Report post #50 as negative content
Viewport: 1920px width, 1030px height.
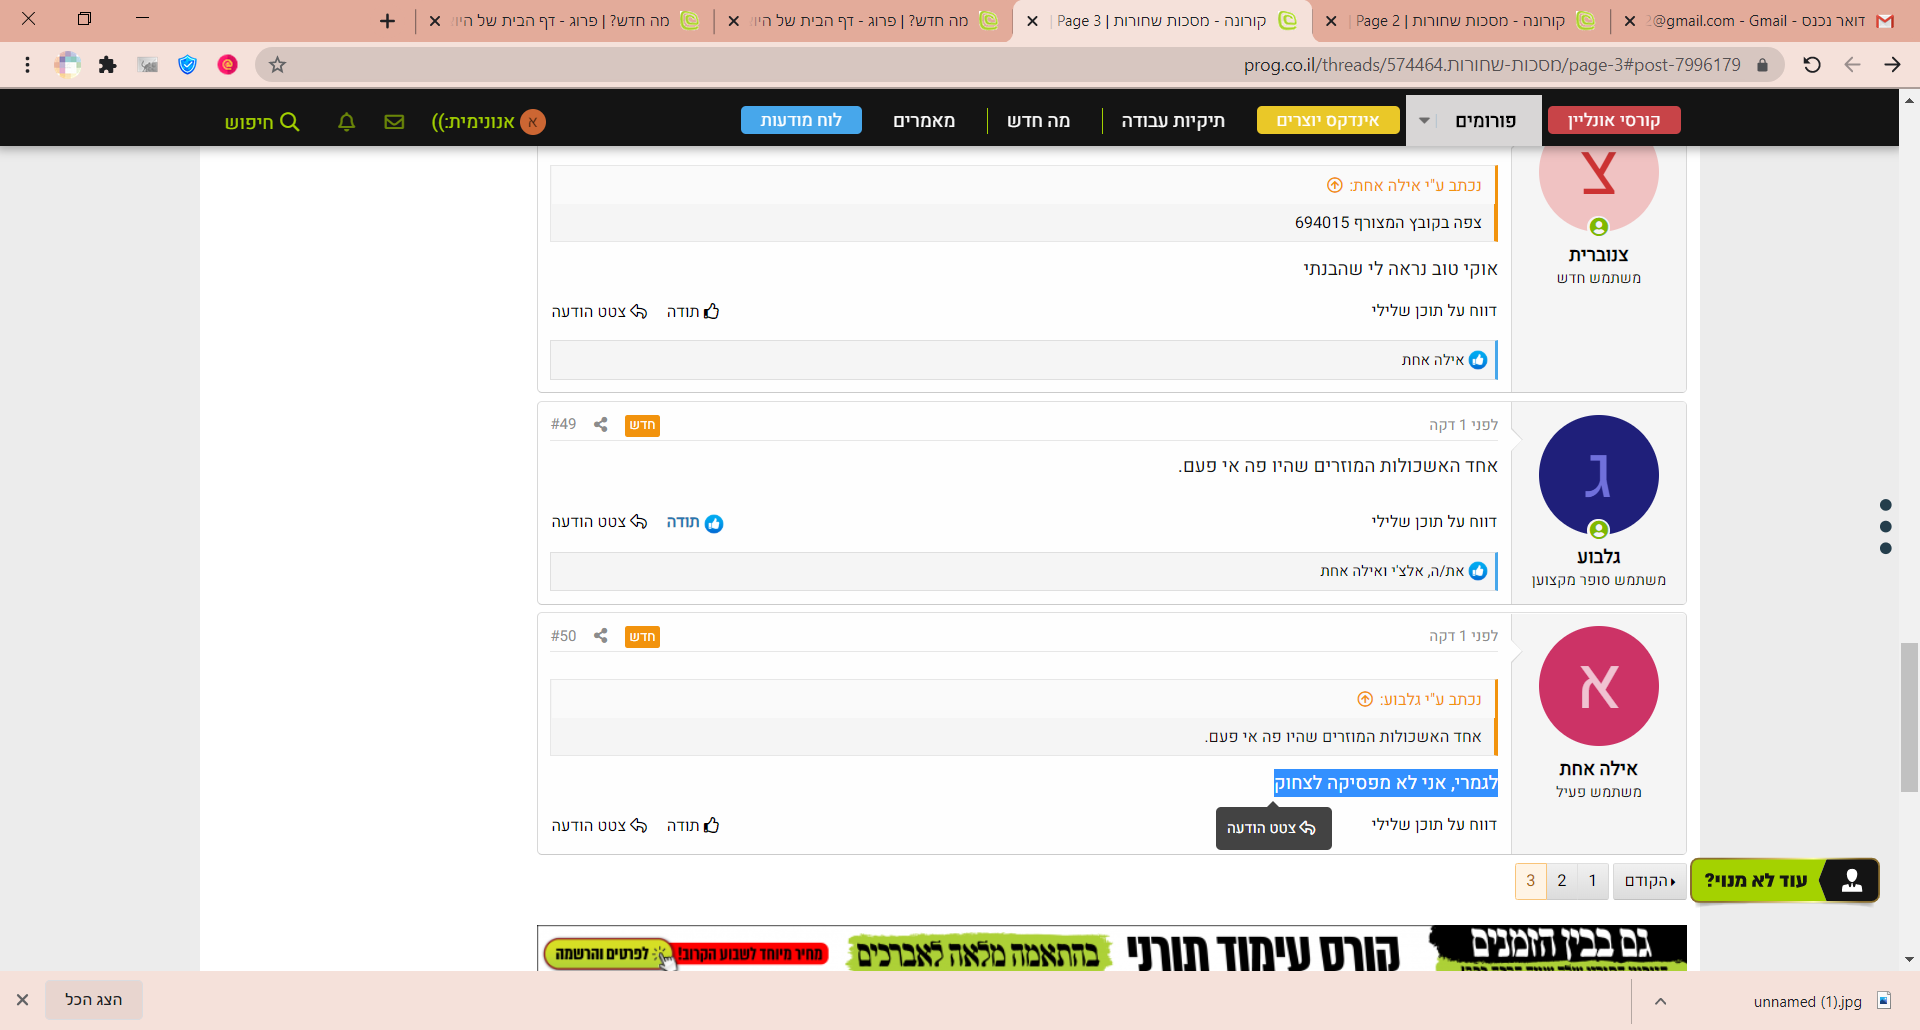[1434, 825]
